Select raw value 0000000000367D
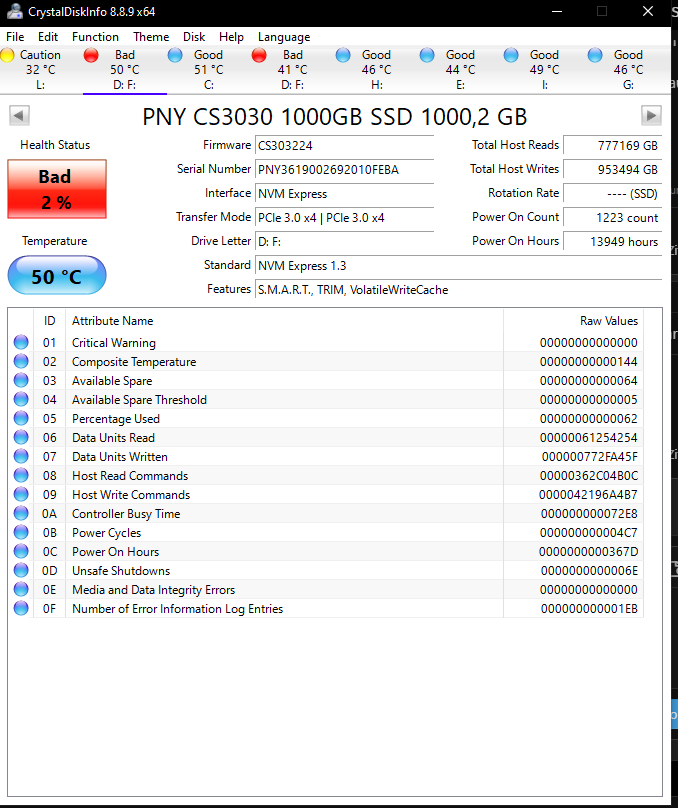This screenshot has width=678, height=808. click(x=588, y=551)
